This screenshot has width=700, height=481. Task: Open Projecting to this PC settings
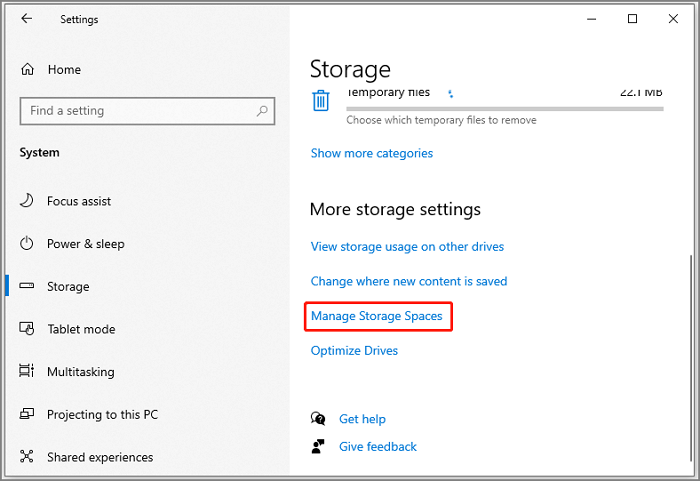102,415
